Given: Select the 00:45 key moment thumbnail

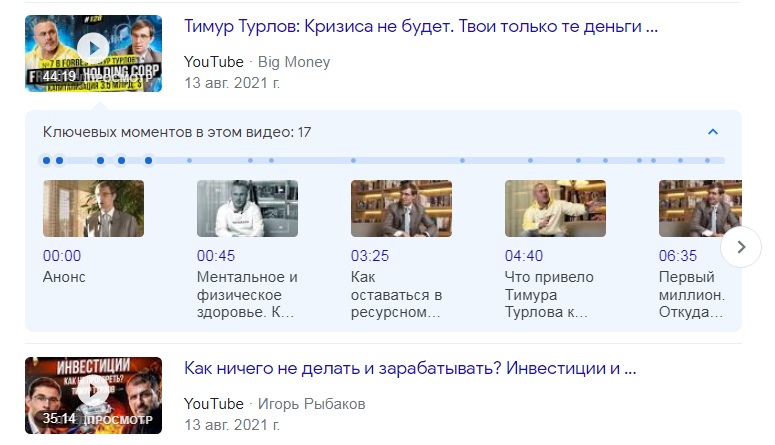Looking at the screenshot, I should (247, 208).
